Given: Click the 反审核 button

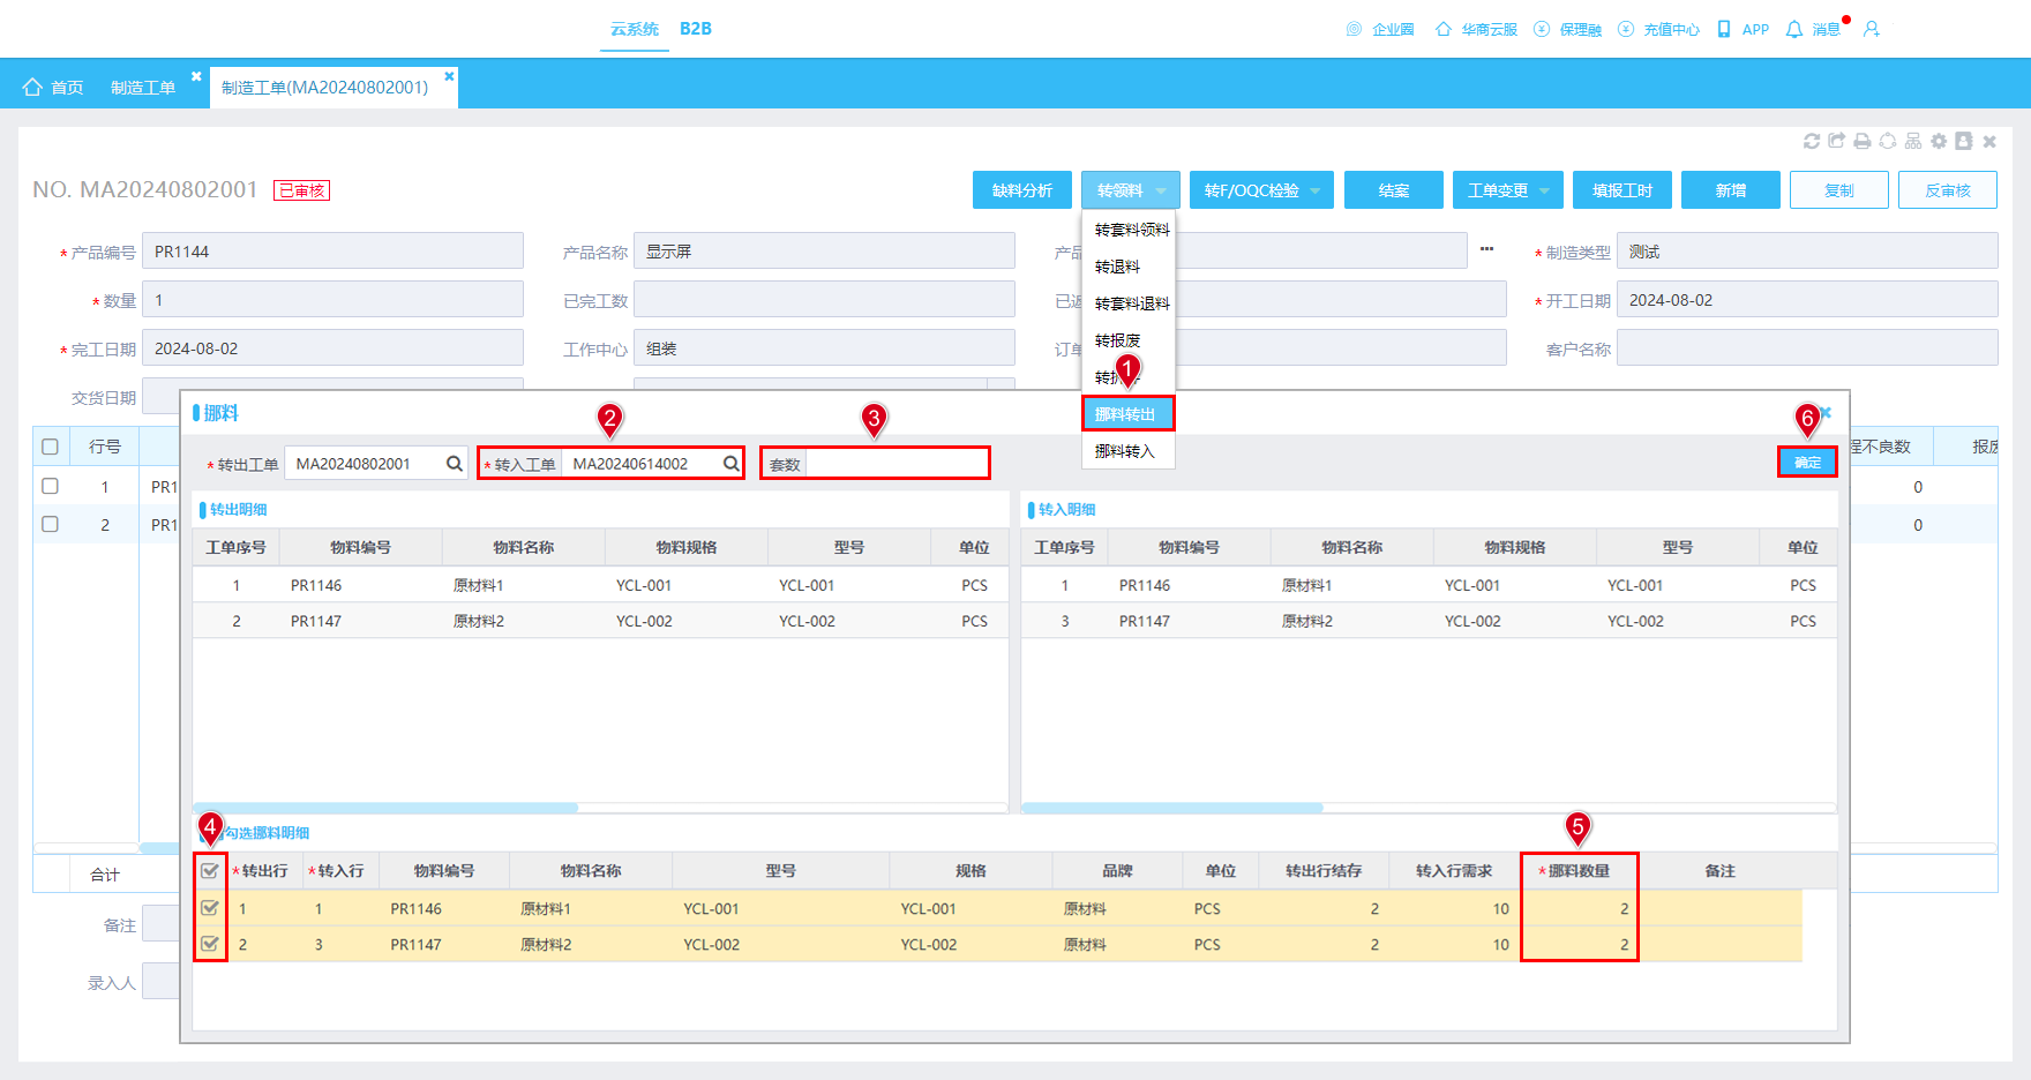Looking at the screenshot, I should coord(1947,190).
